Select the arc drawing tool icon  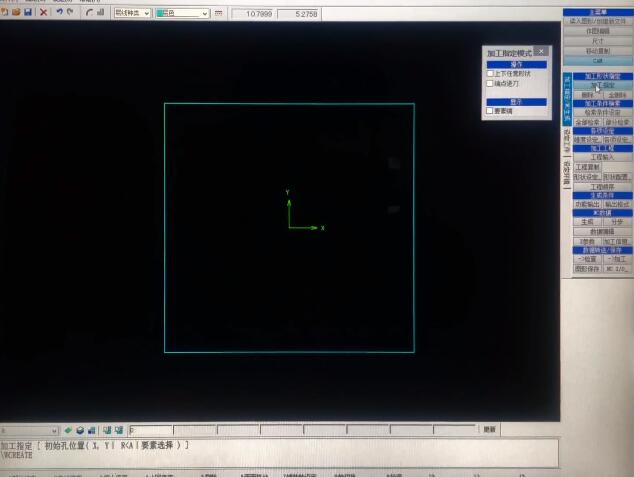[89, 13]
